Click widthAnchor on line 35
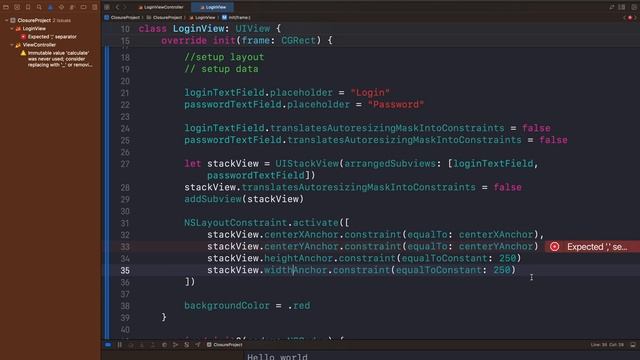Screen dimensions: 640x360 (296, 270)
